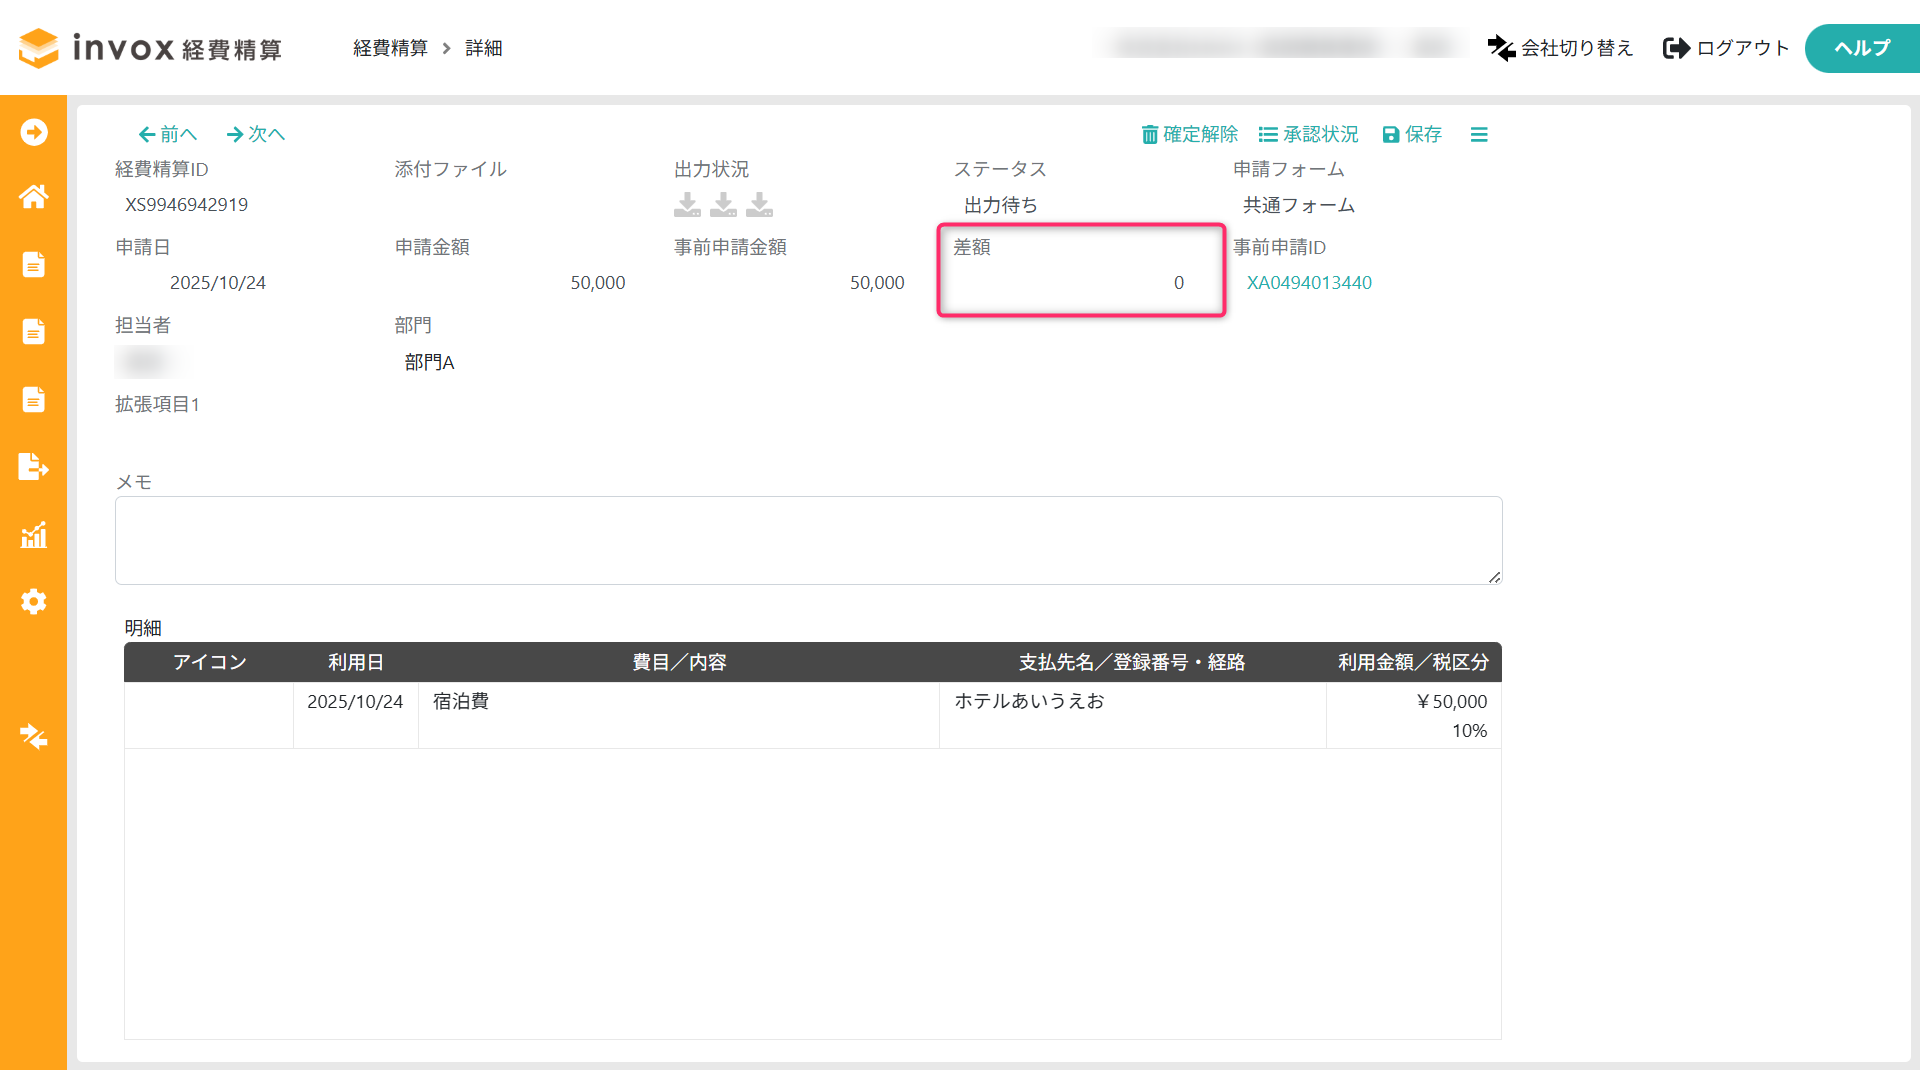Open the first document icon in sidebar
Image resolution: width=1920 pixels, height=1070 pixels.
click(x=33, y=264)
